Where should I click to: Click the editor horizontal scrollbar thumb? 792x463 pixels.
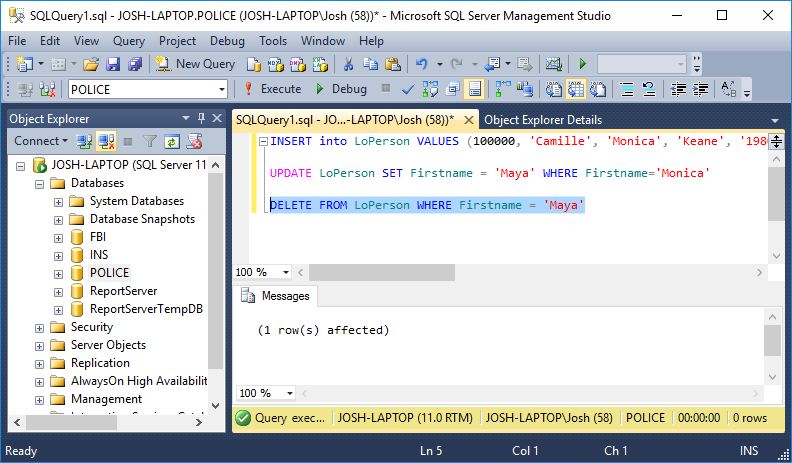(382, 273)
